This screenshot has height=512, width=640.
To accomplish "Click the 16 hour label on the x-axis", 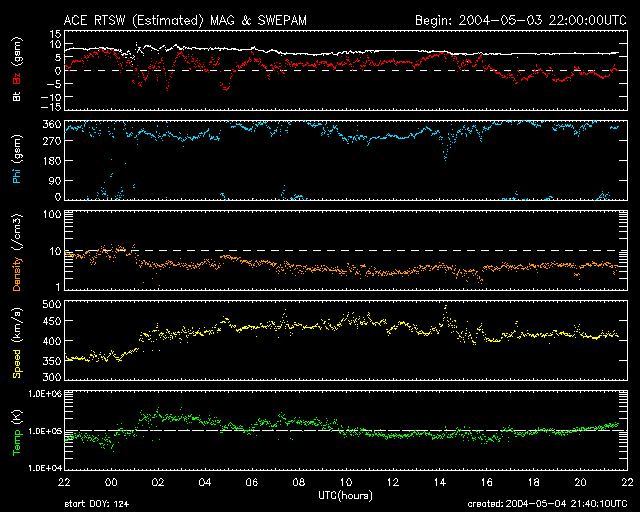I will pos(487,483).
